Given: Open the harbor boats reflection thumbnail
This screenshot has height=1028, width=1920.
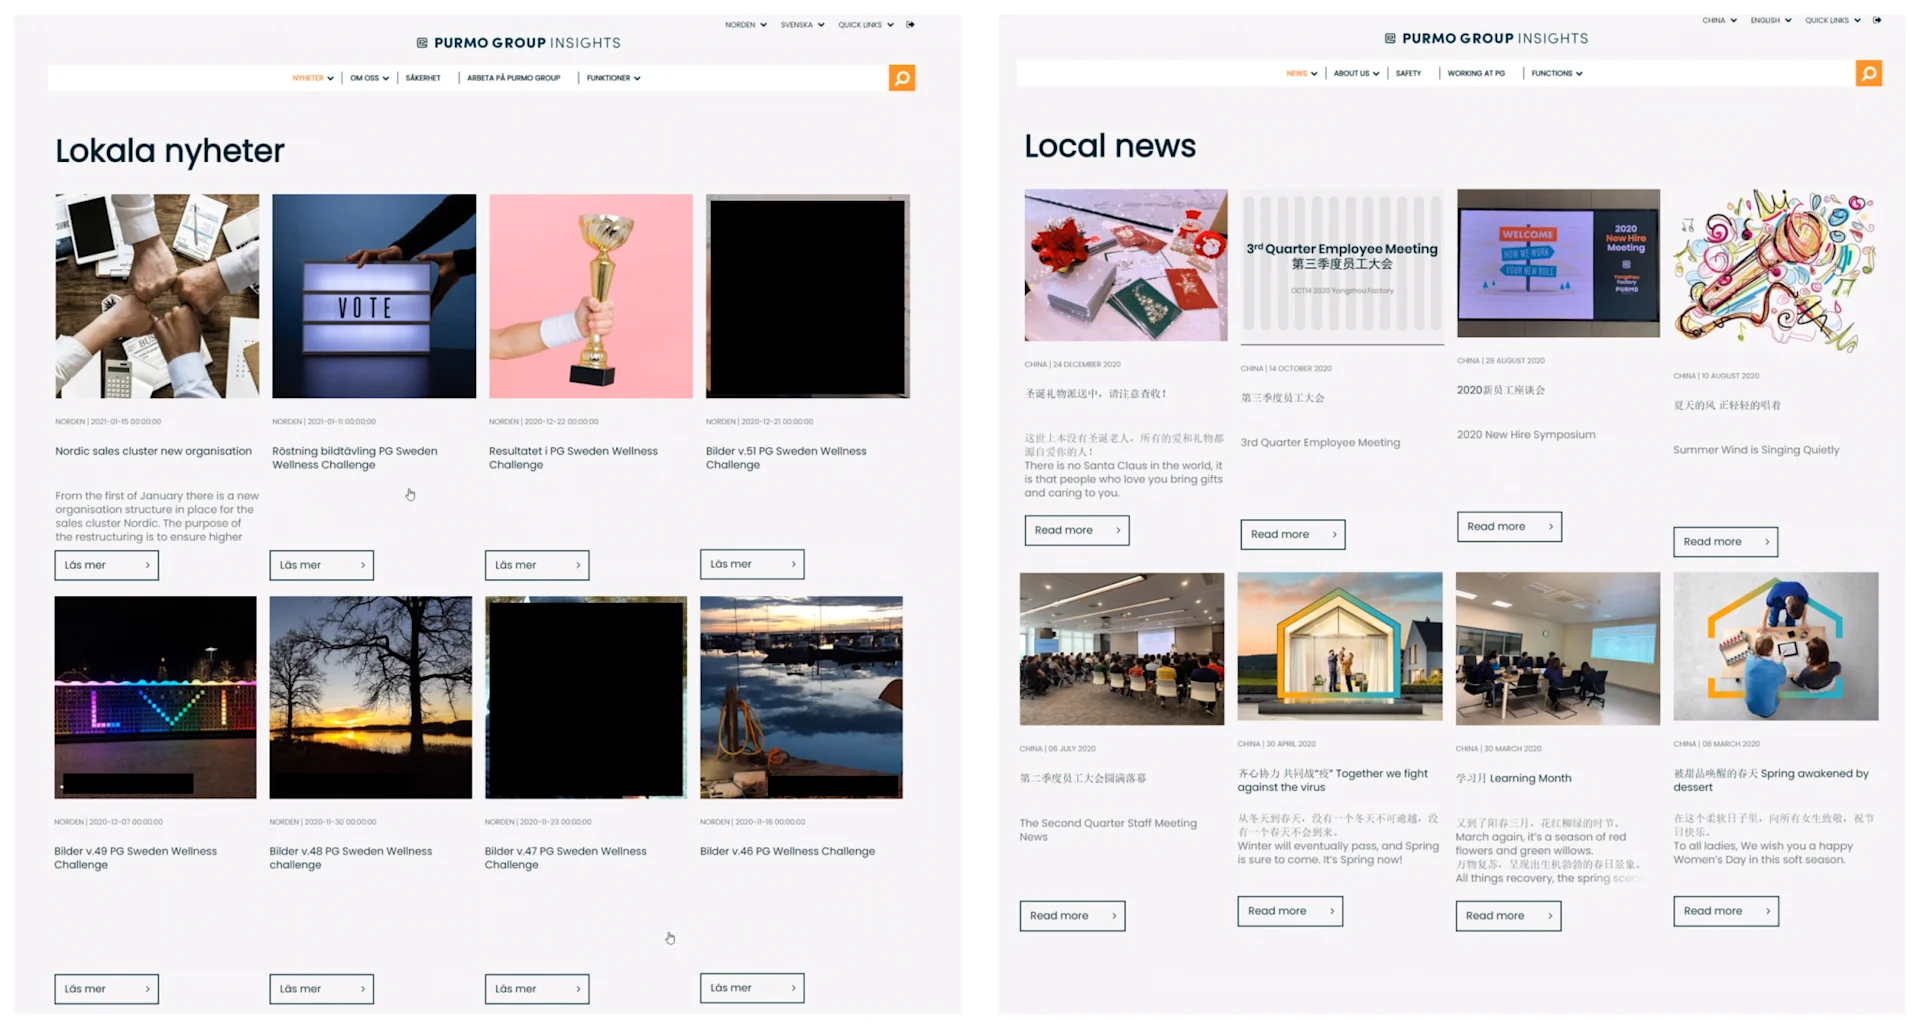Looking at the screenshot, I should click(801, 697).
